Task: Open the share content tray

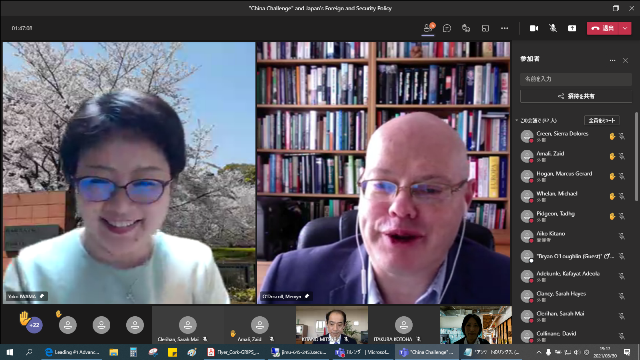Action: [x=572, y=28]
